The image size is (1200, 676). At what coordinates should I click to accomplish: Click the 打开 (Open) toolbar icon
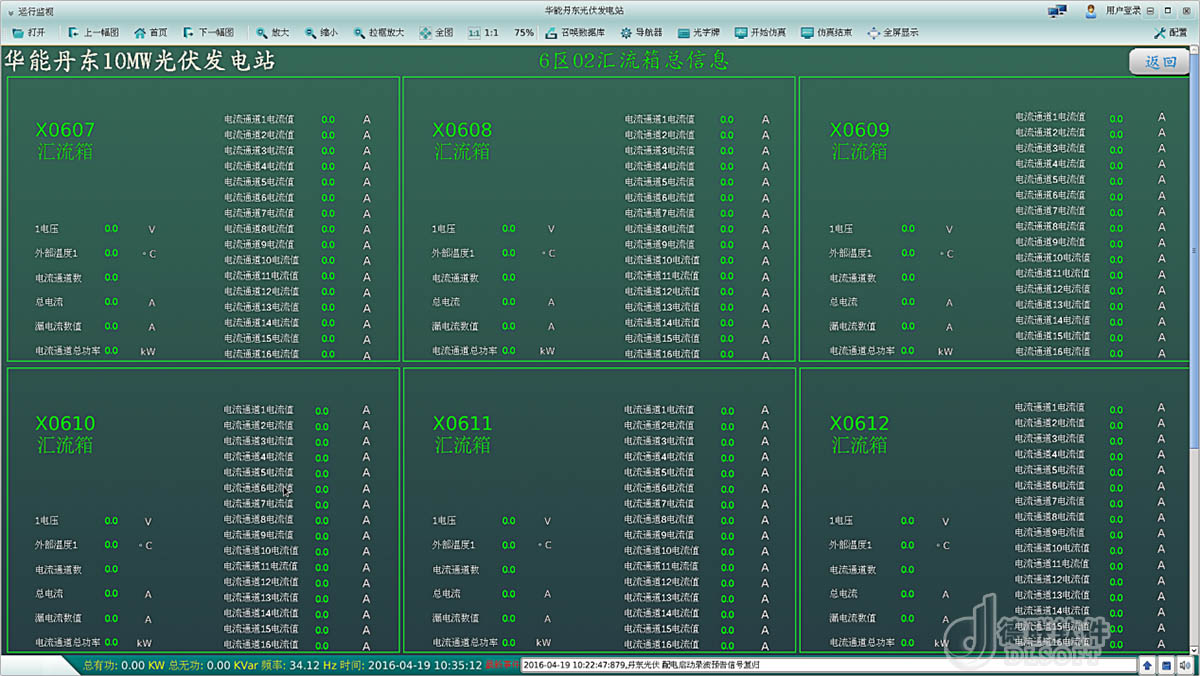28,33
